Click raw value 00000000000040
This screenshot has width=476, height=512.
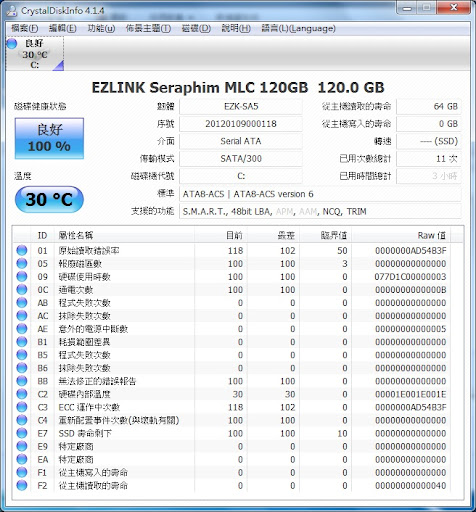coord(410,486)
